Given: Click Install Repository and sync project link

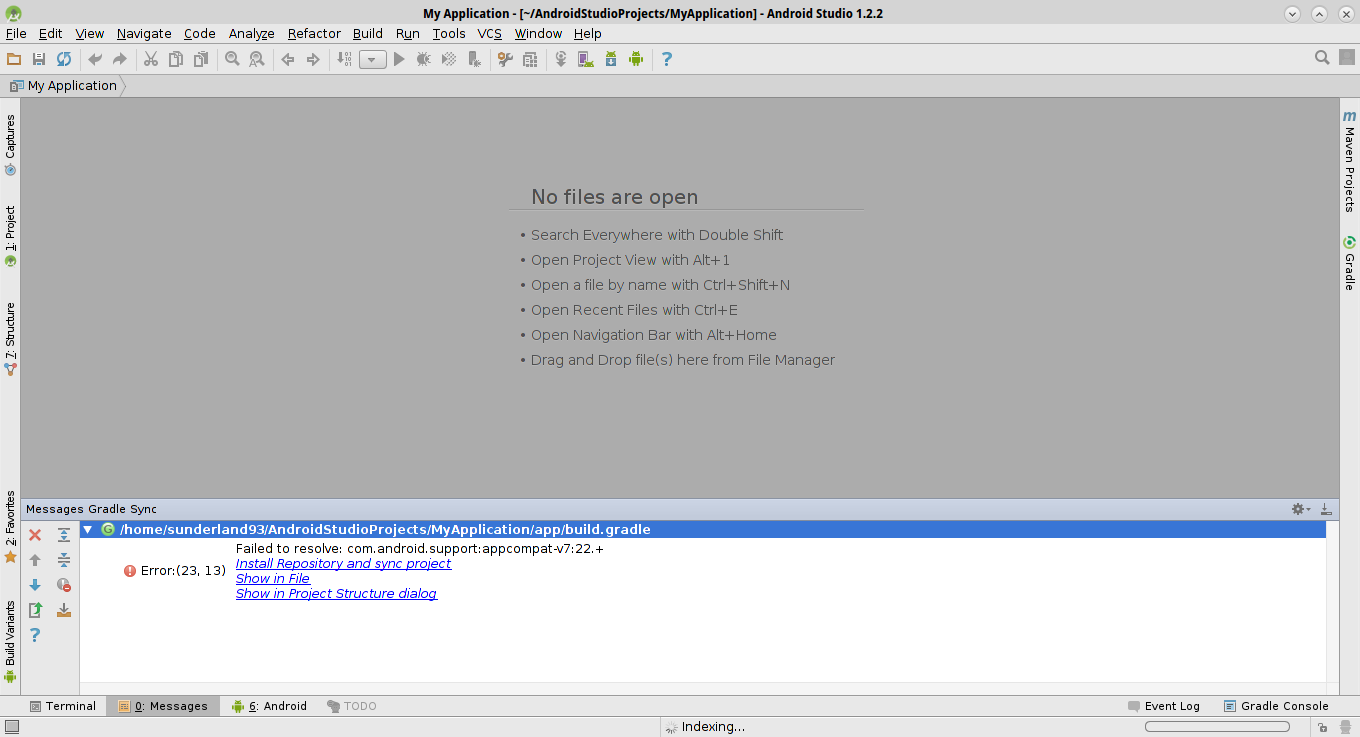Looking at the screenshot, I should point(343,563).
